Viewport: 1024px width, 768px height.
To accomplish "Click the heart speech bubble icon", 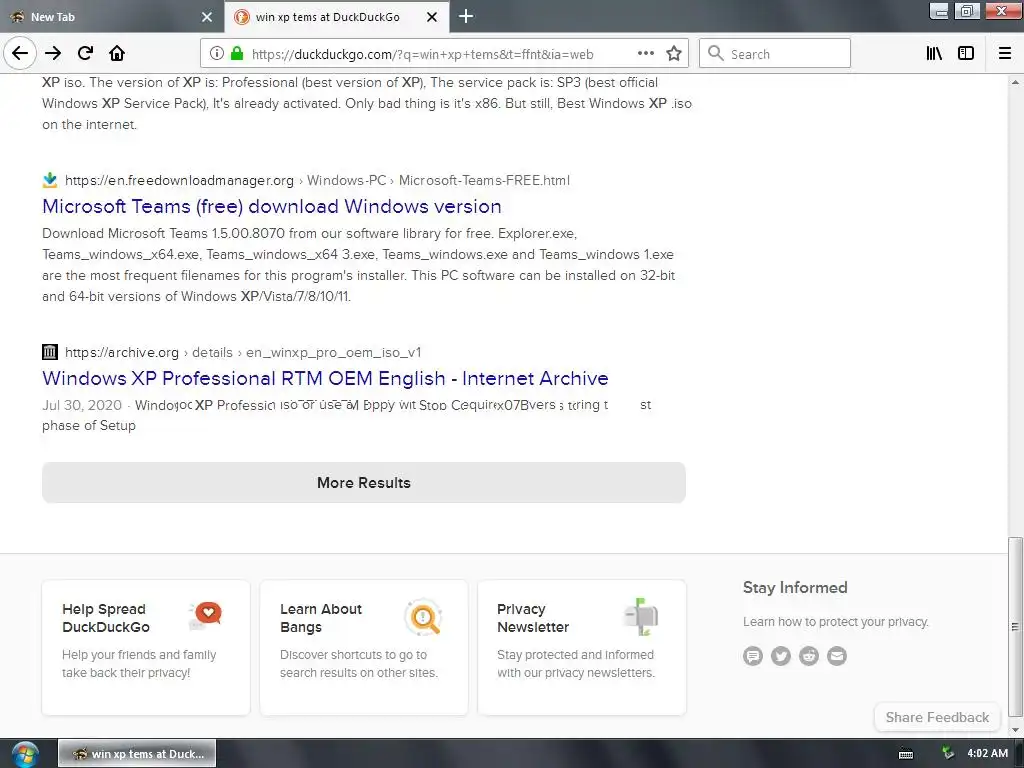I will 206,615.
